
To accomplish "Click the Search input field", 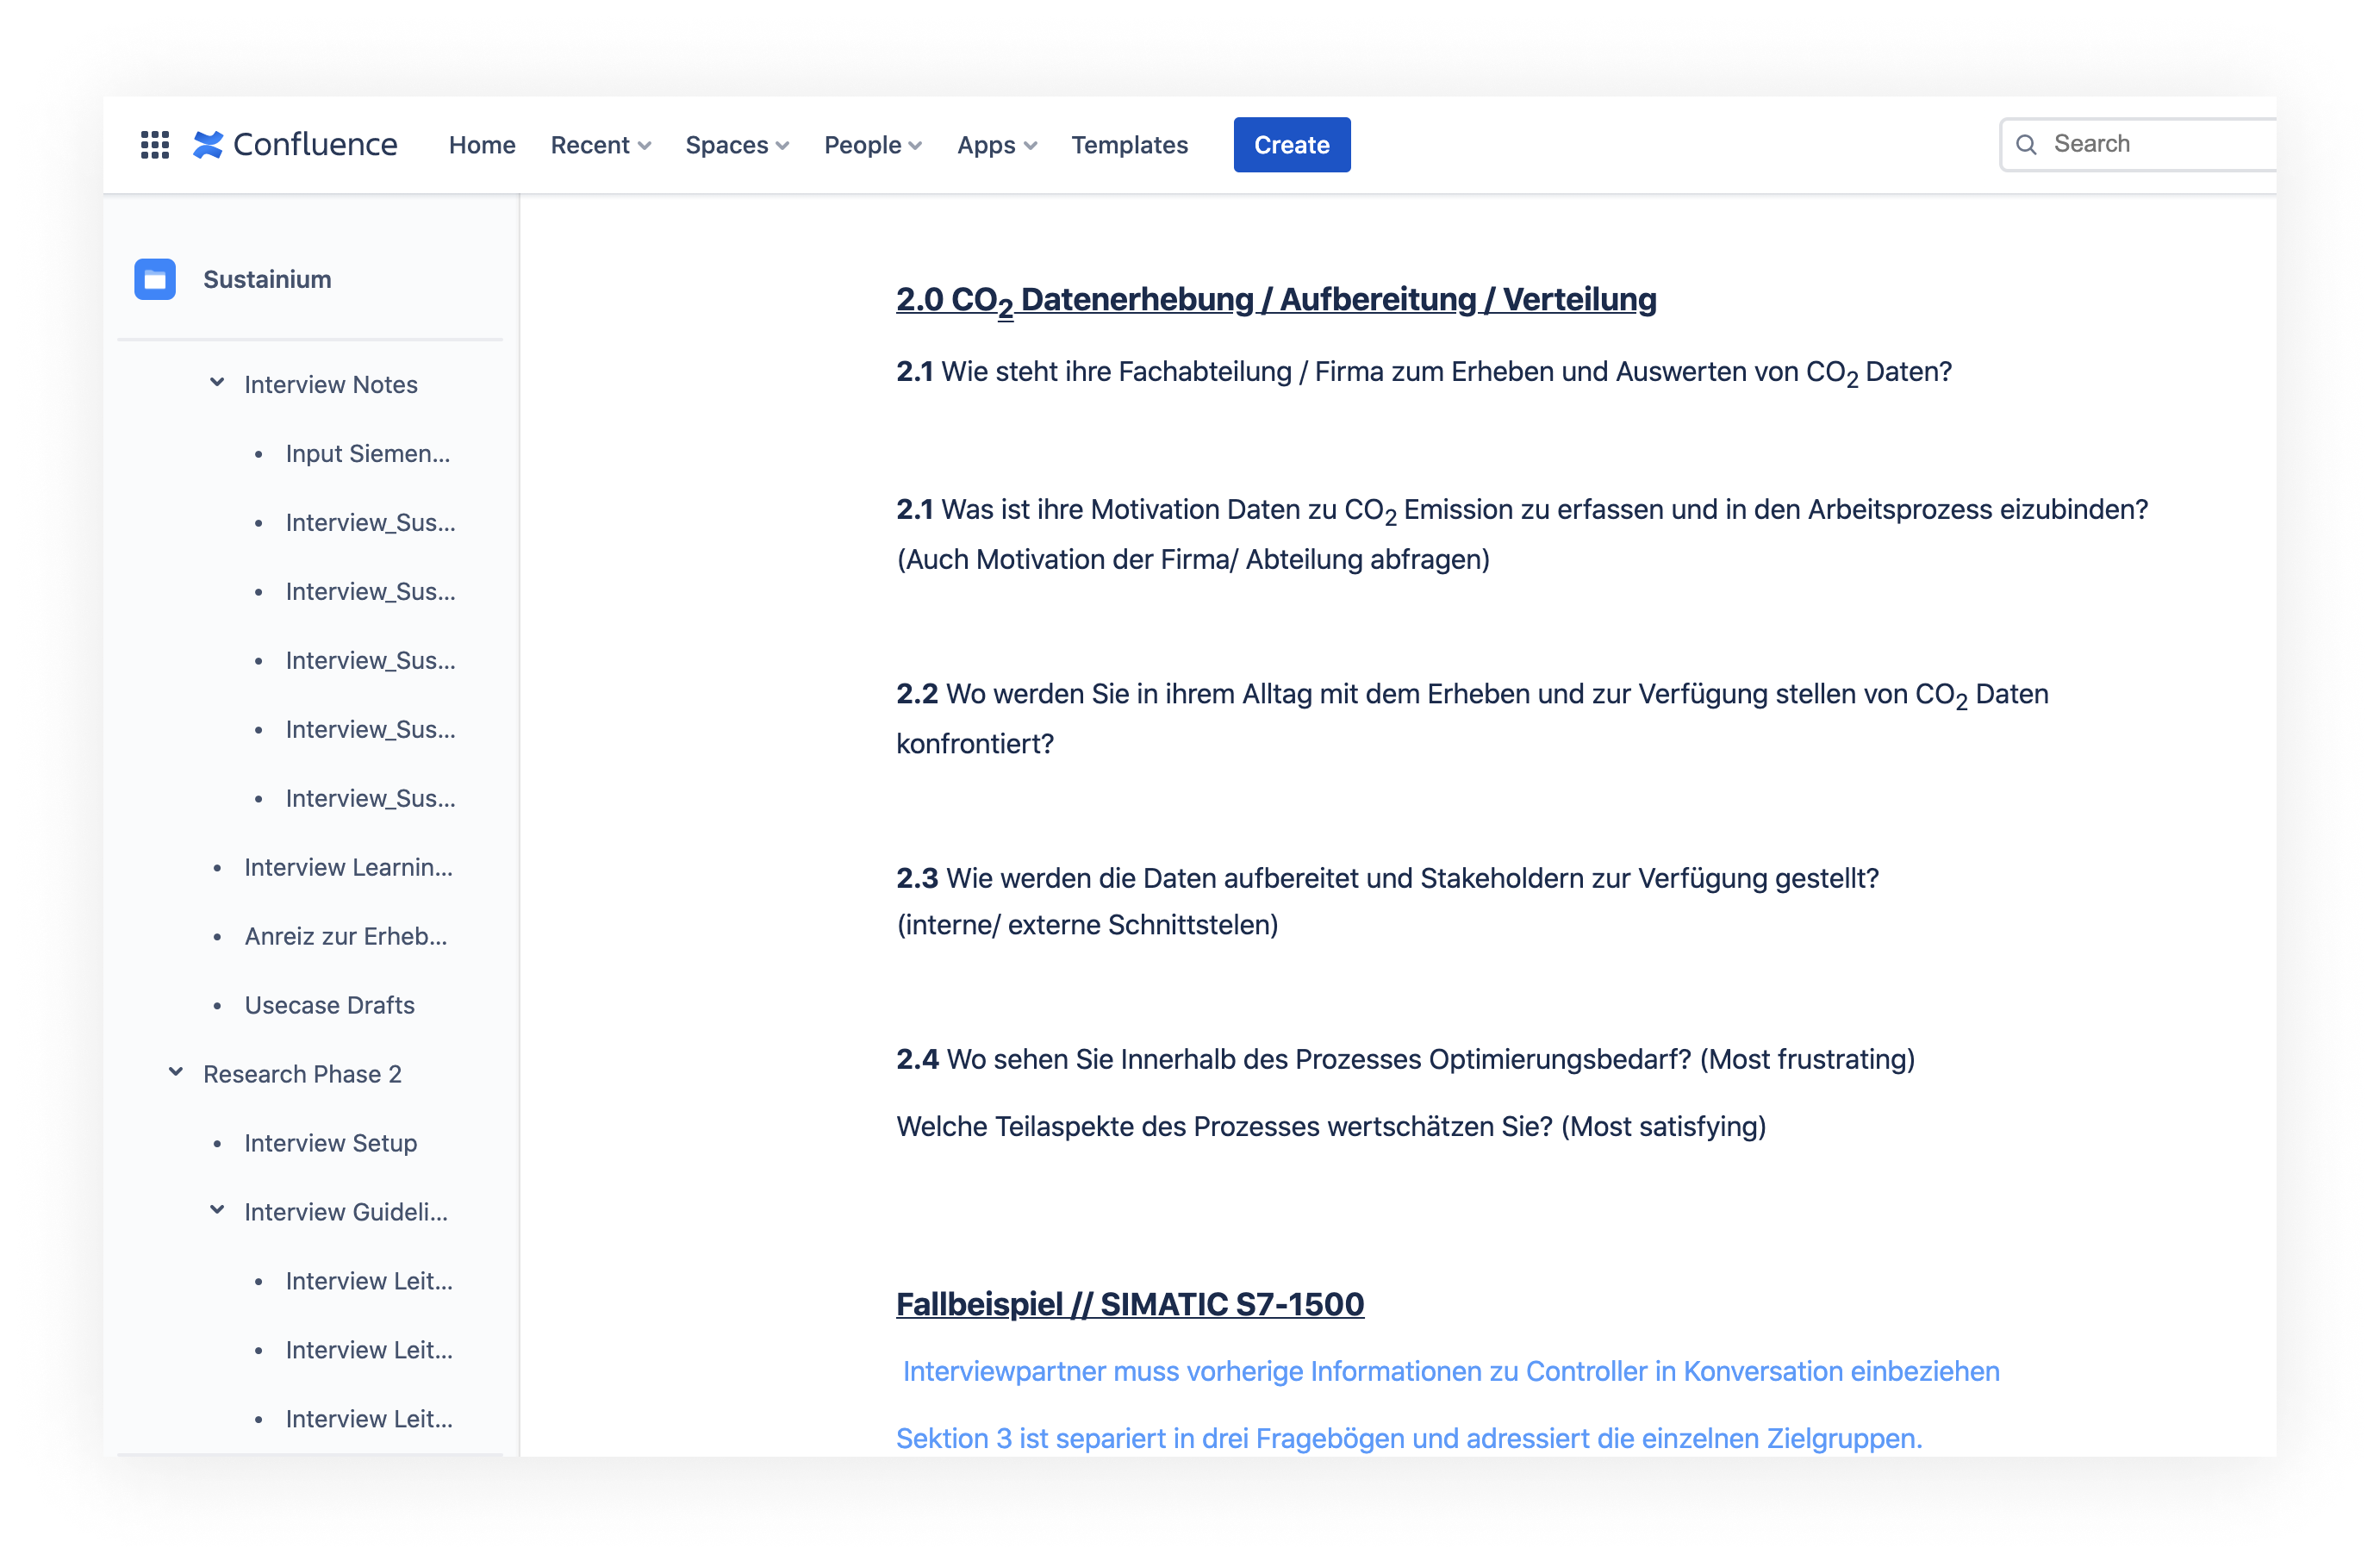I will point(2150,145).
